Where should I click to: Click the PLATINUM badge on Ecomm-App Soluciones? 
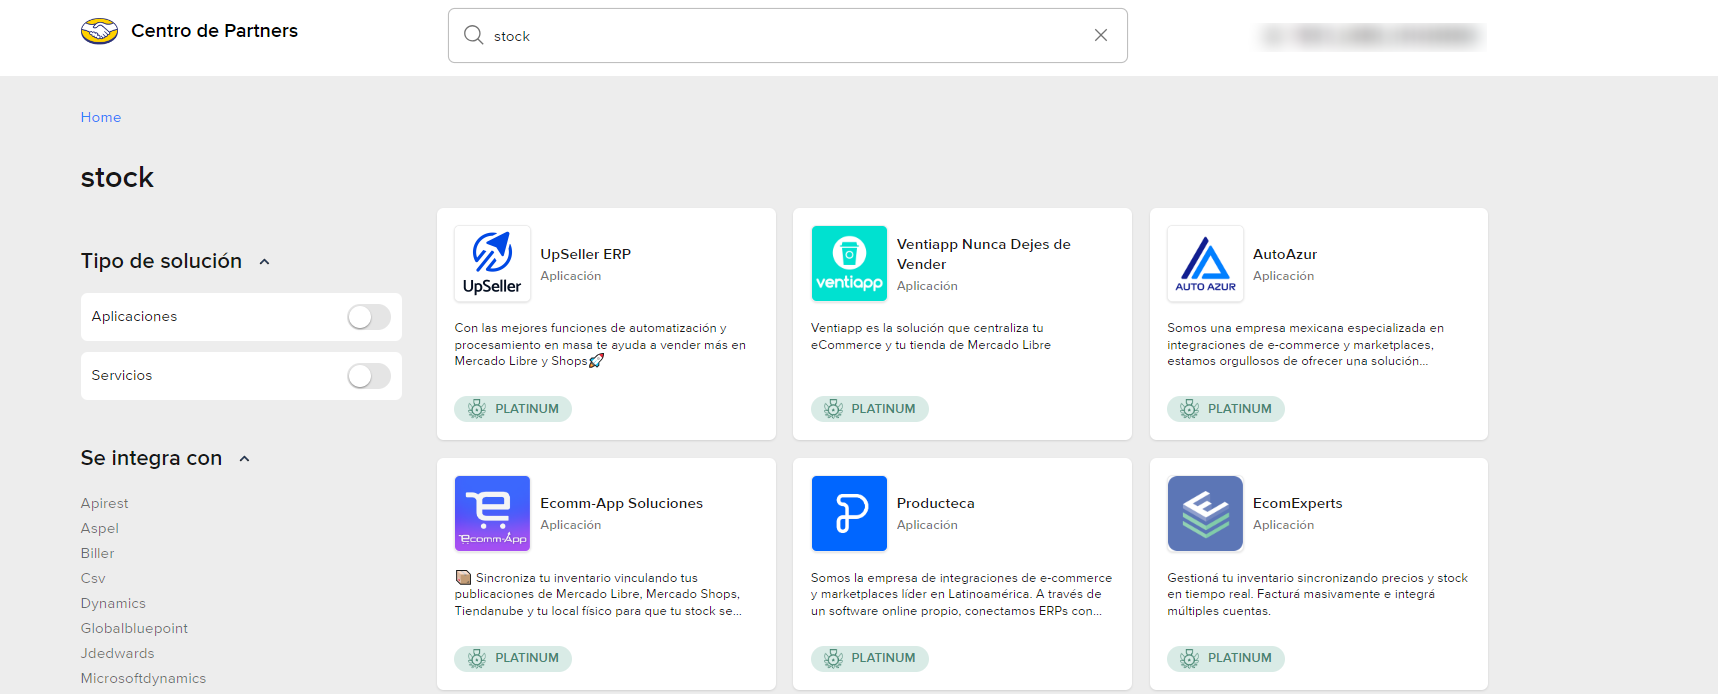[x=513, y=658]
